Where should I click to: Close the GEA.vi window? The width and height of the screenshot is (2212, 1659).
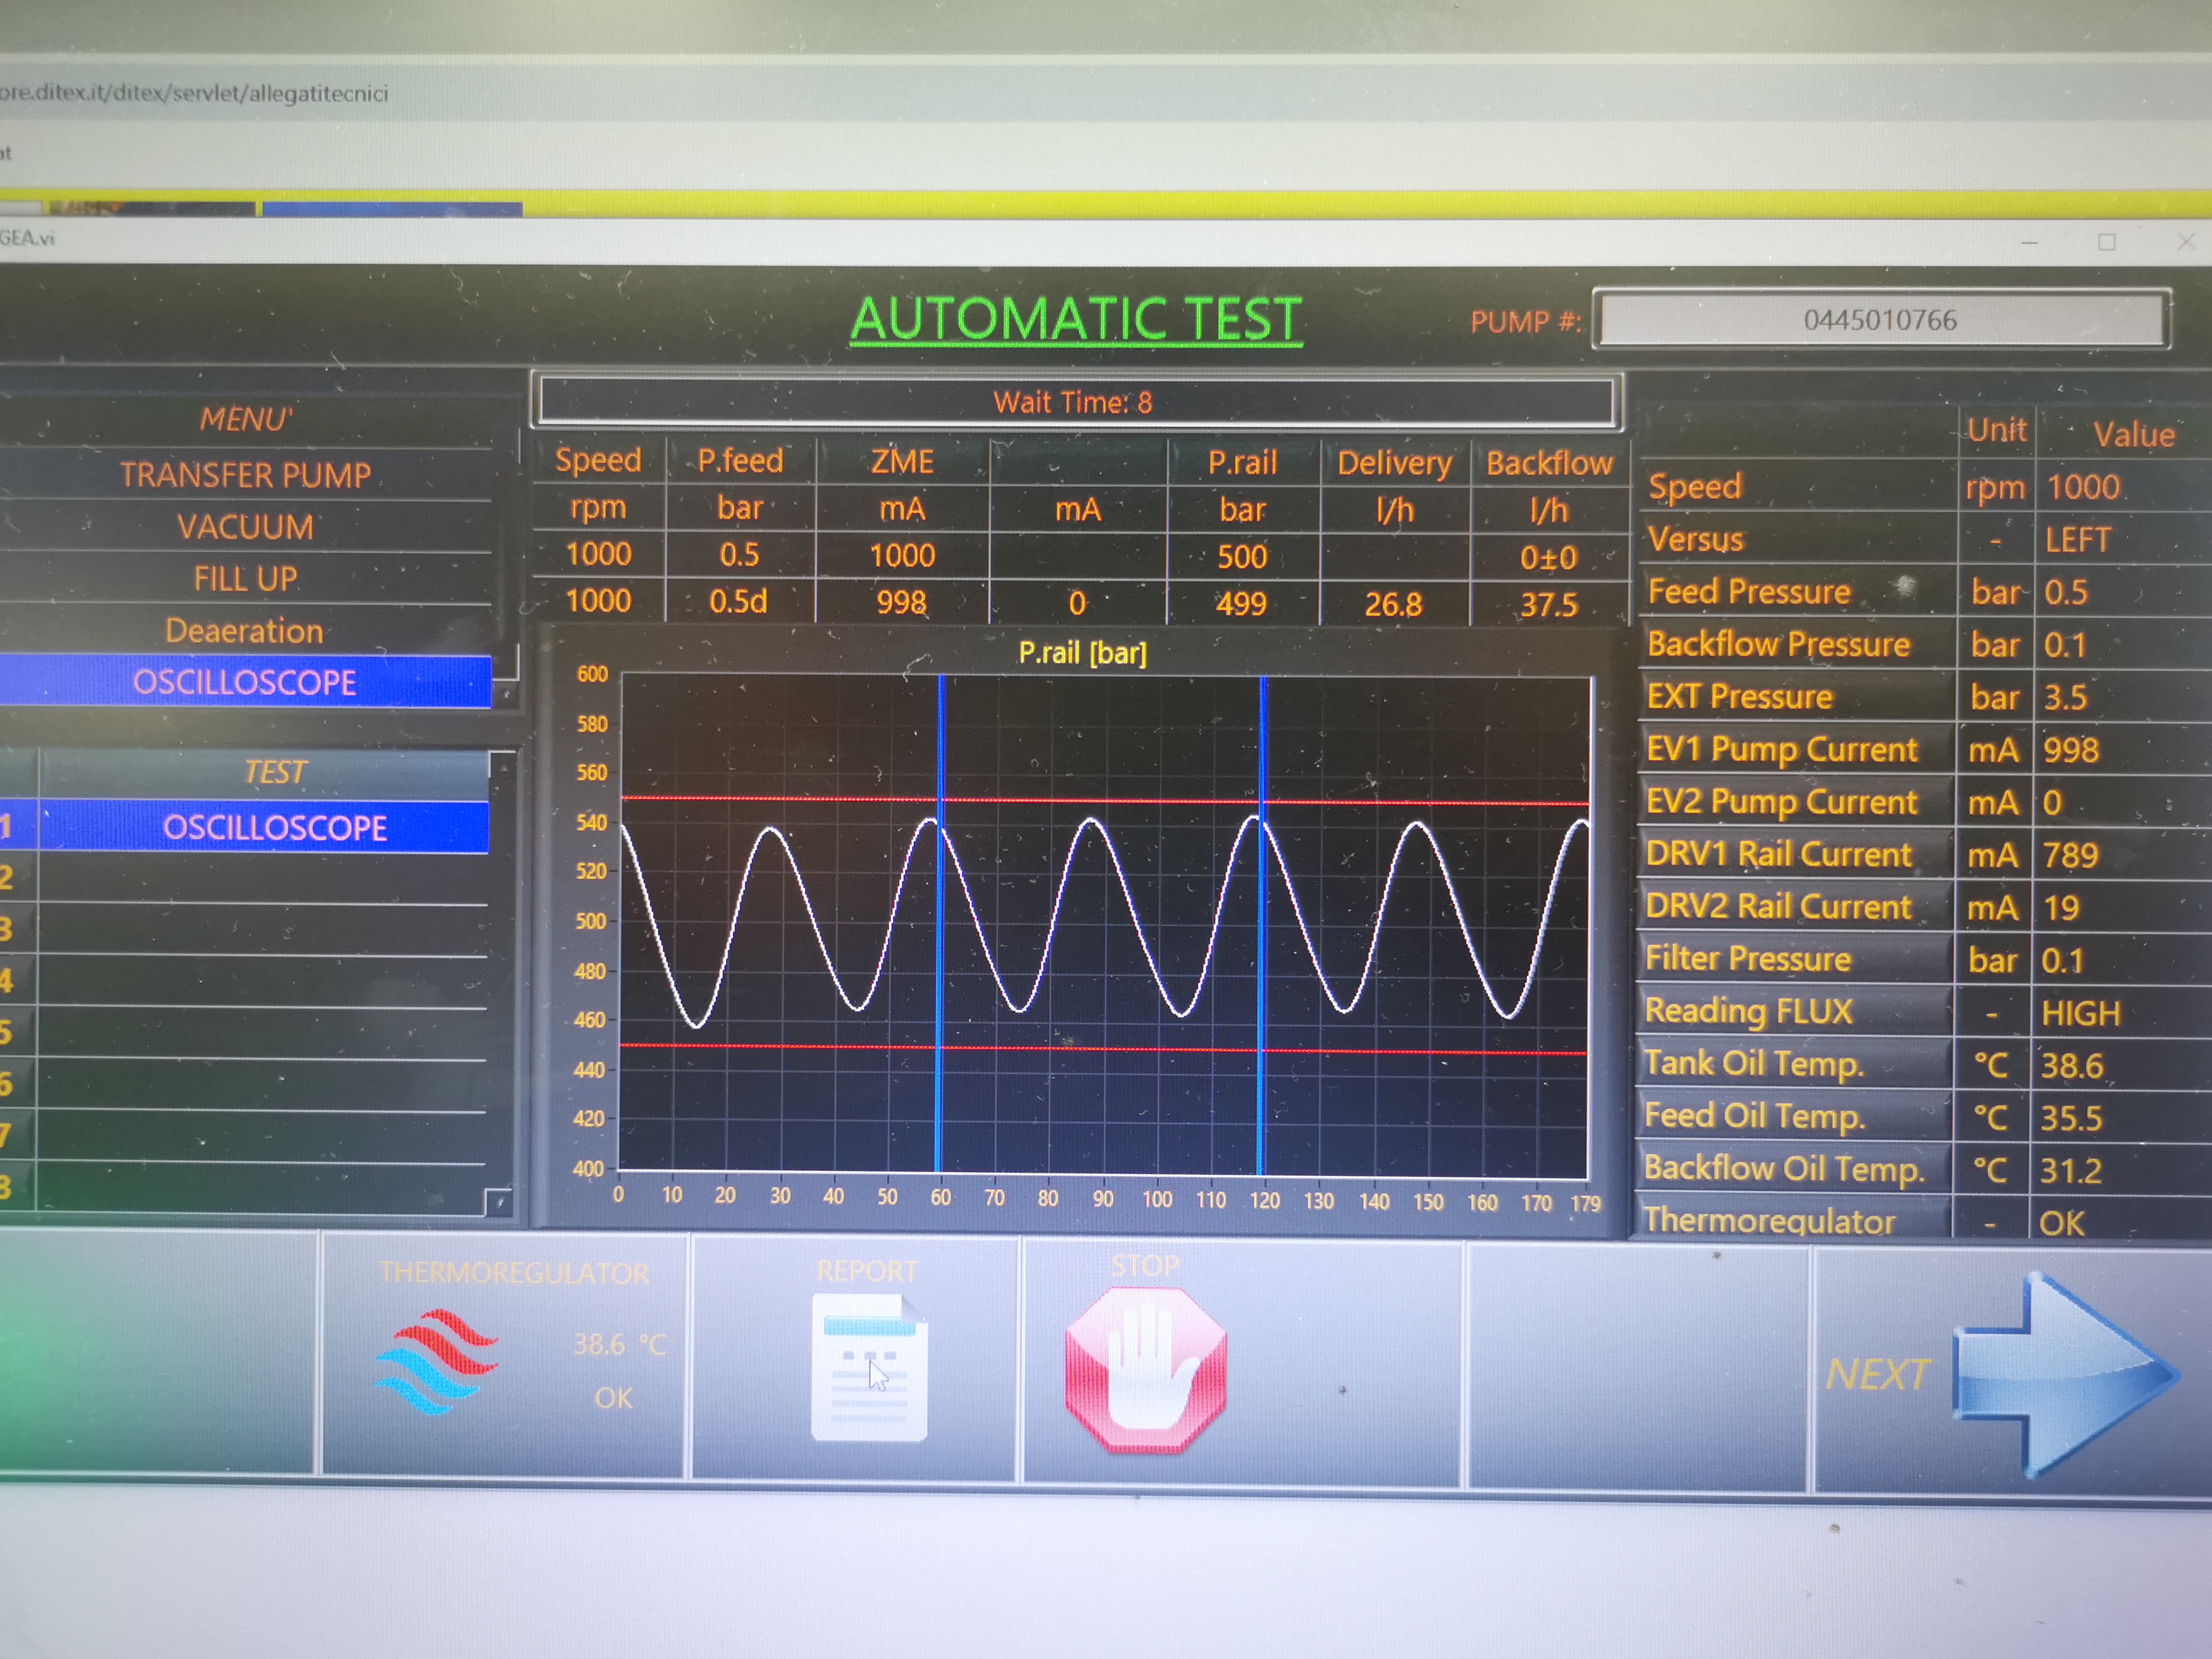(2185, 242)
